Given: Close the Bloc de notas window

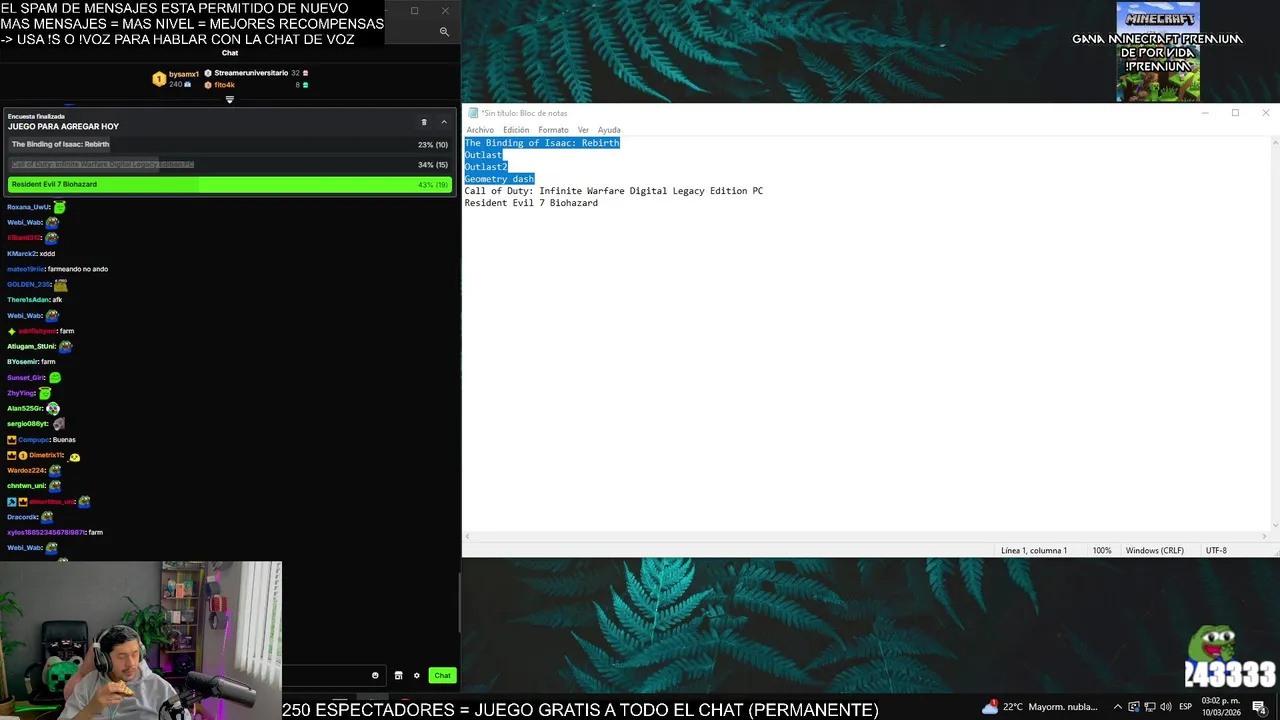Looking at the screenshot, I should 1265,113.
